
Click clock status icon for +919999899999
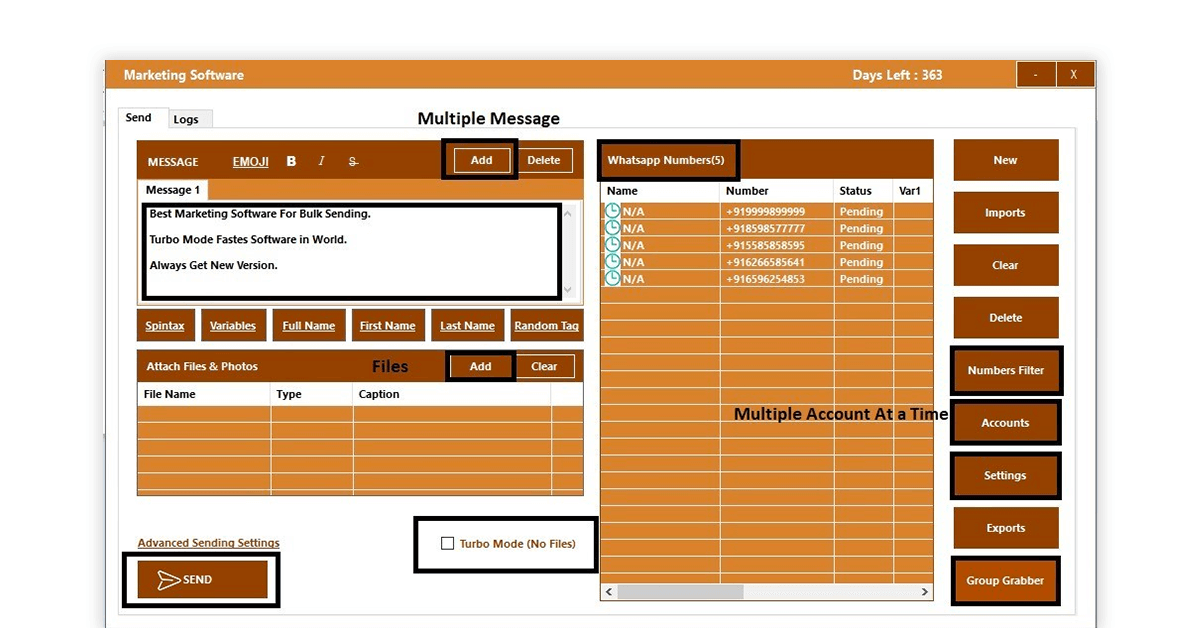(612, 211)
